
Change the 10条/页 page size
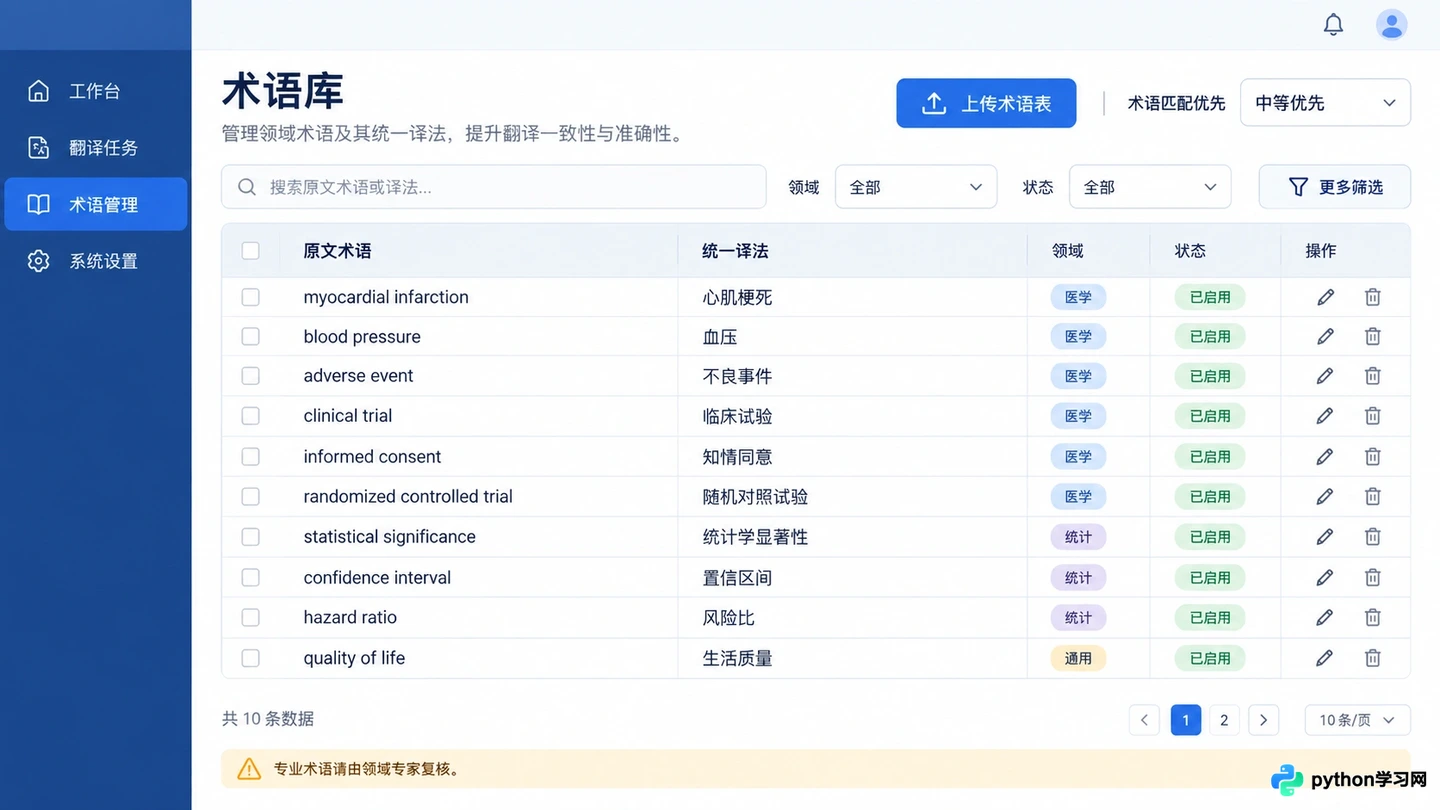click(1357, 720)
